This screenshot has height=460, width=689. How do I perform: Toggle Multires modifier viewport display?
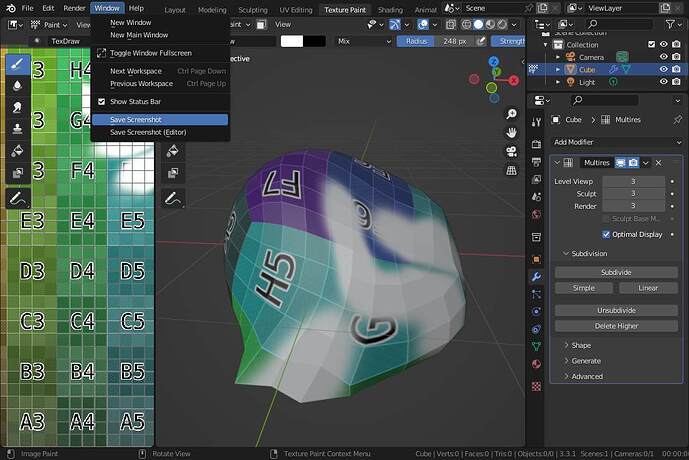pos(620,163)
